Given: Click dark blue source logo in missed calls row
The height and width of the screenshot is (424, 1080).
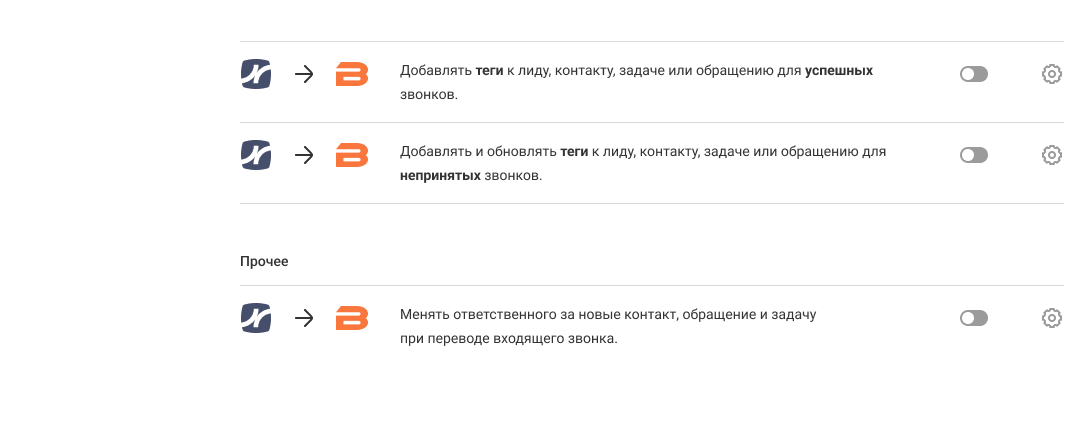Looking at the screenshot, I should [x=257, y=155].
